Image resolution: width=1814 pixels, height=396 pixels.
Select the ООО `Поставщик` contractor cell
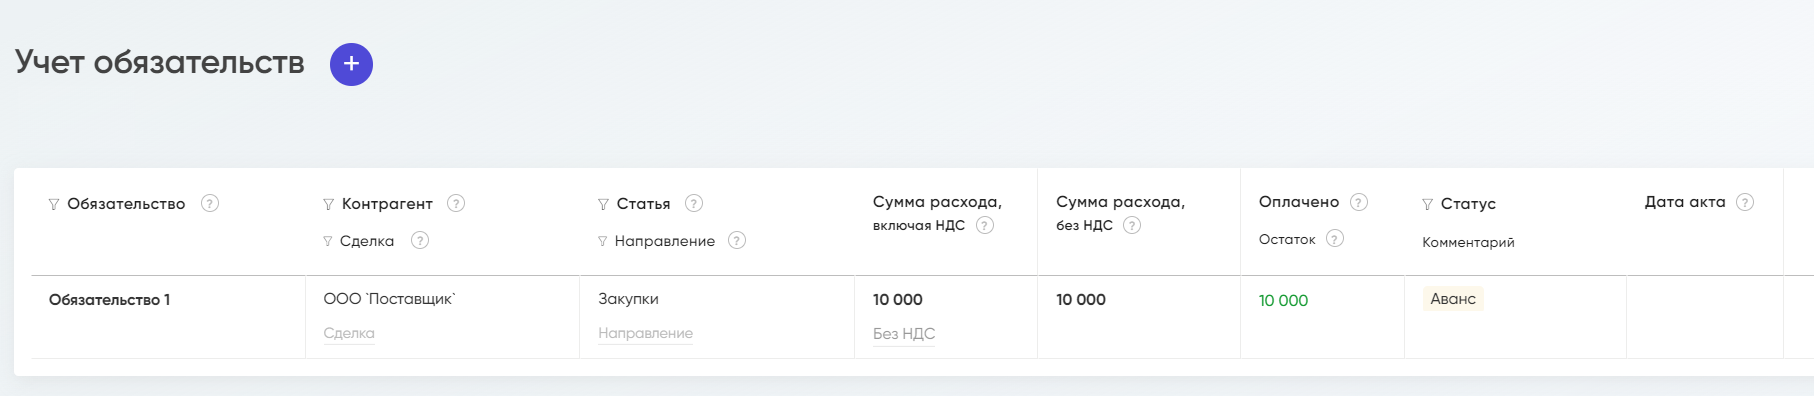[x=389, y=299]
